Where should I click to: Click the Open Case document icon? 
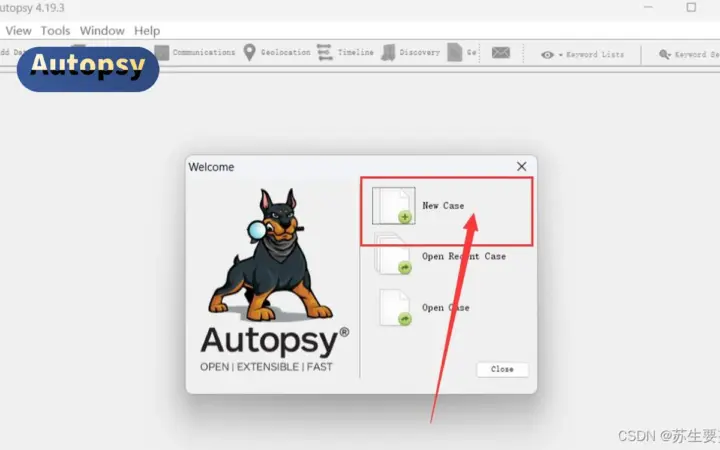tap(395, 307)
